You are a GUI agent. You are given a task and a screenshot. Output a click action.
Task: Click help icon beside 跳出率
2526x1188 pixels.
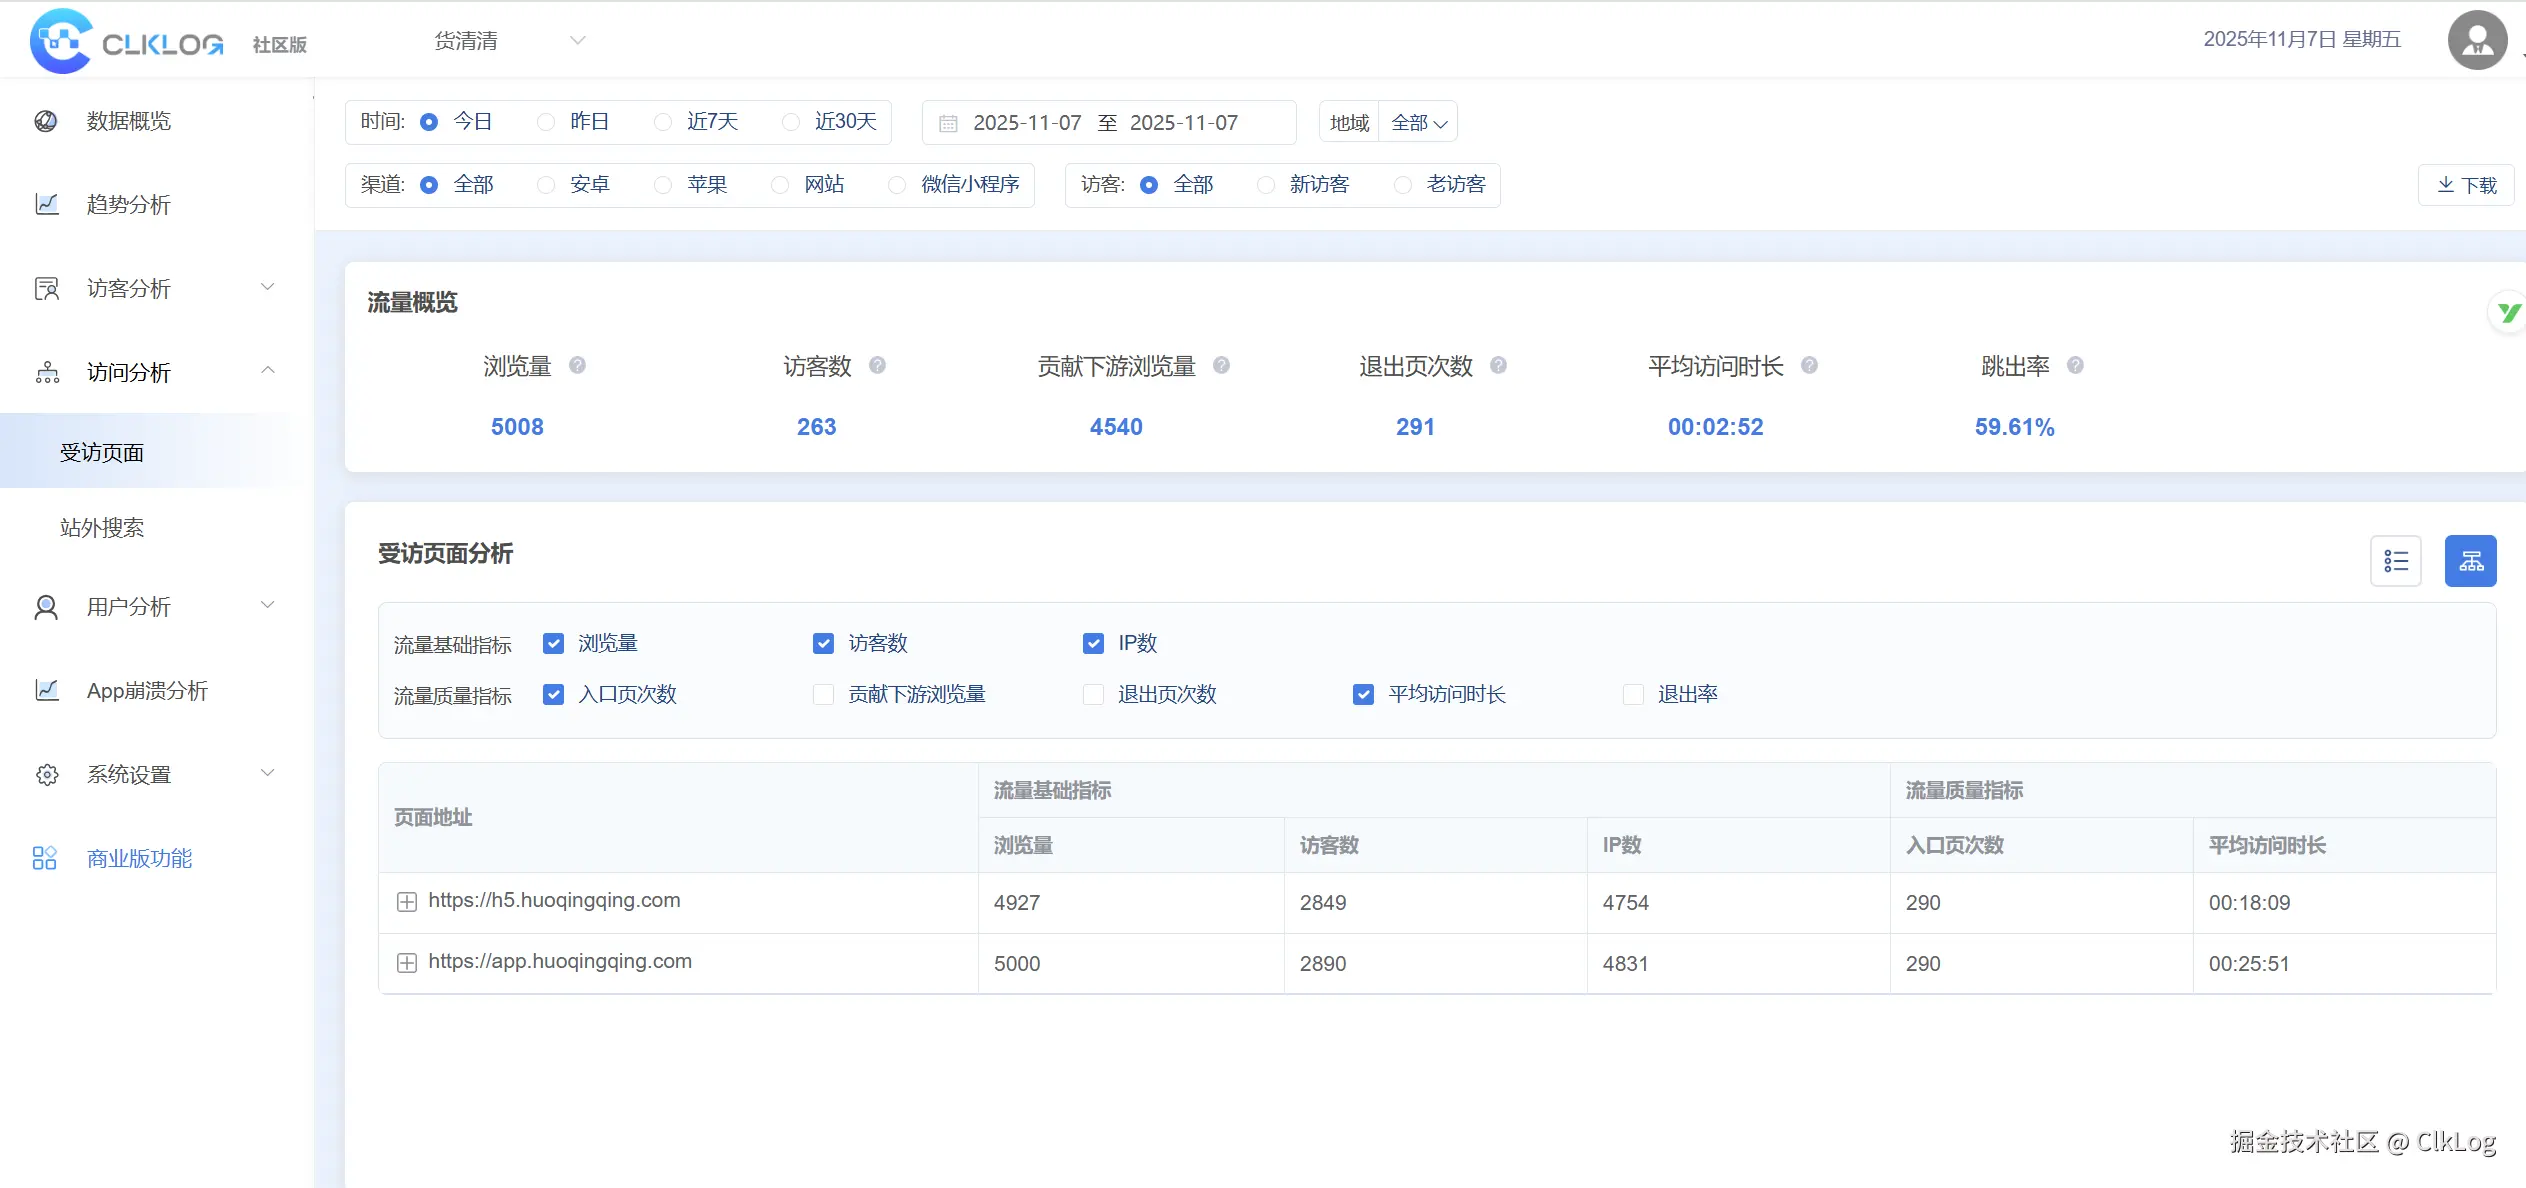coord(2075,366)
